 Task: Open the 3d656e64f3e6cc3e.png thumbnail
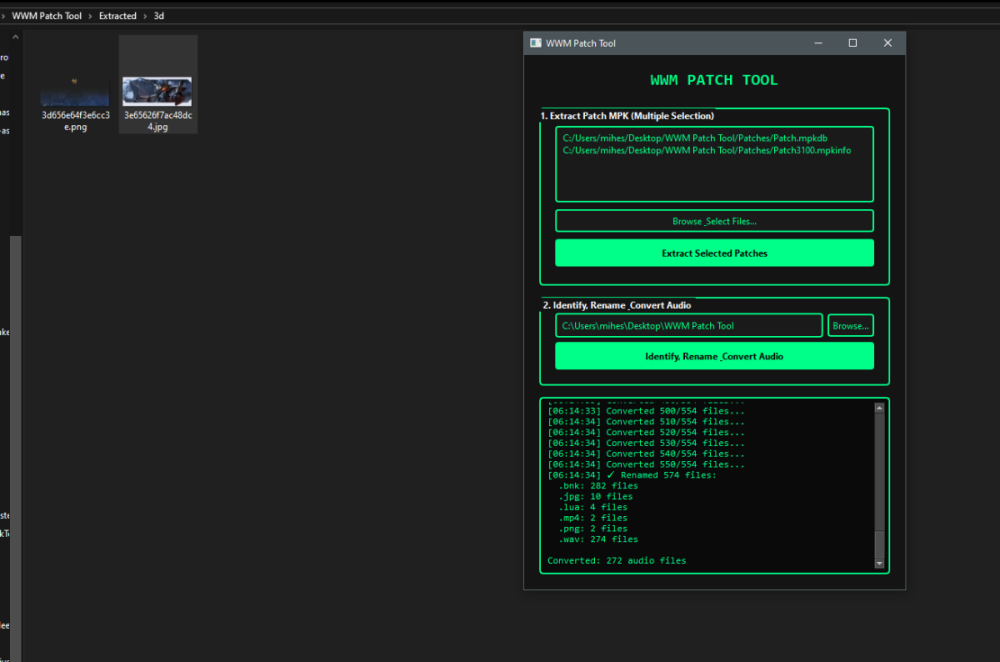point(75,92)
